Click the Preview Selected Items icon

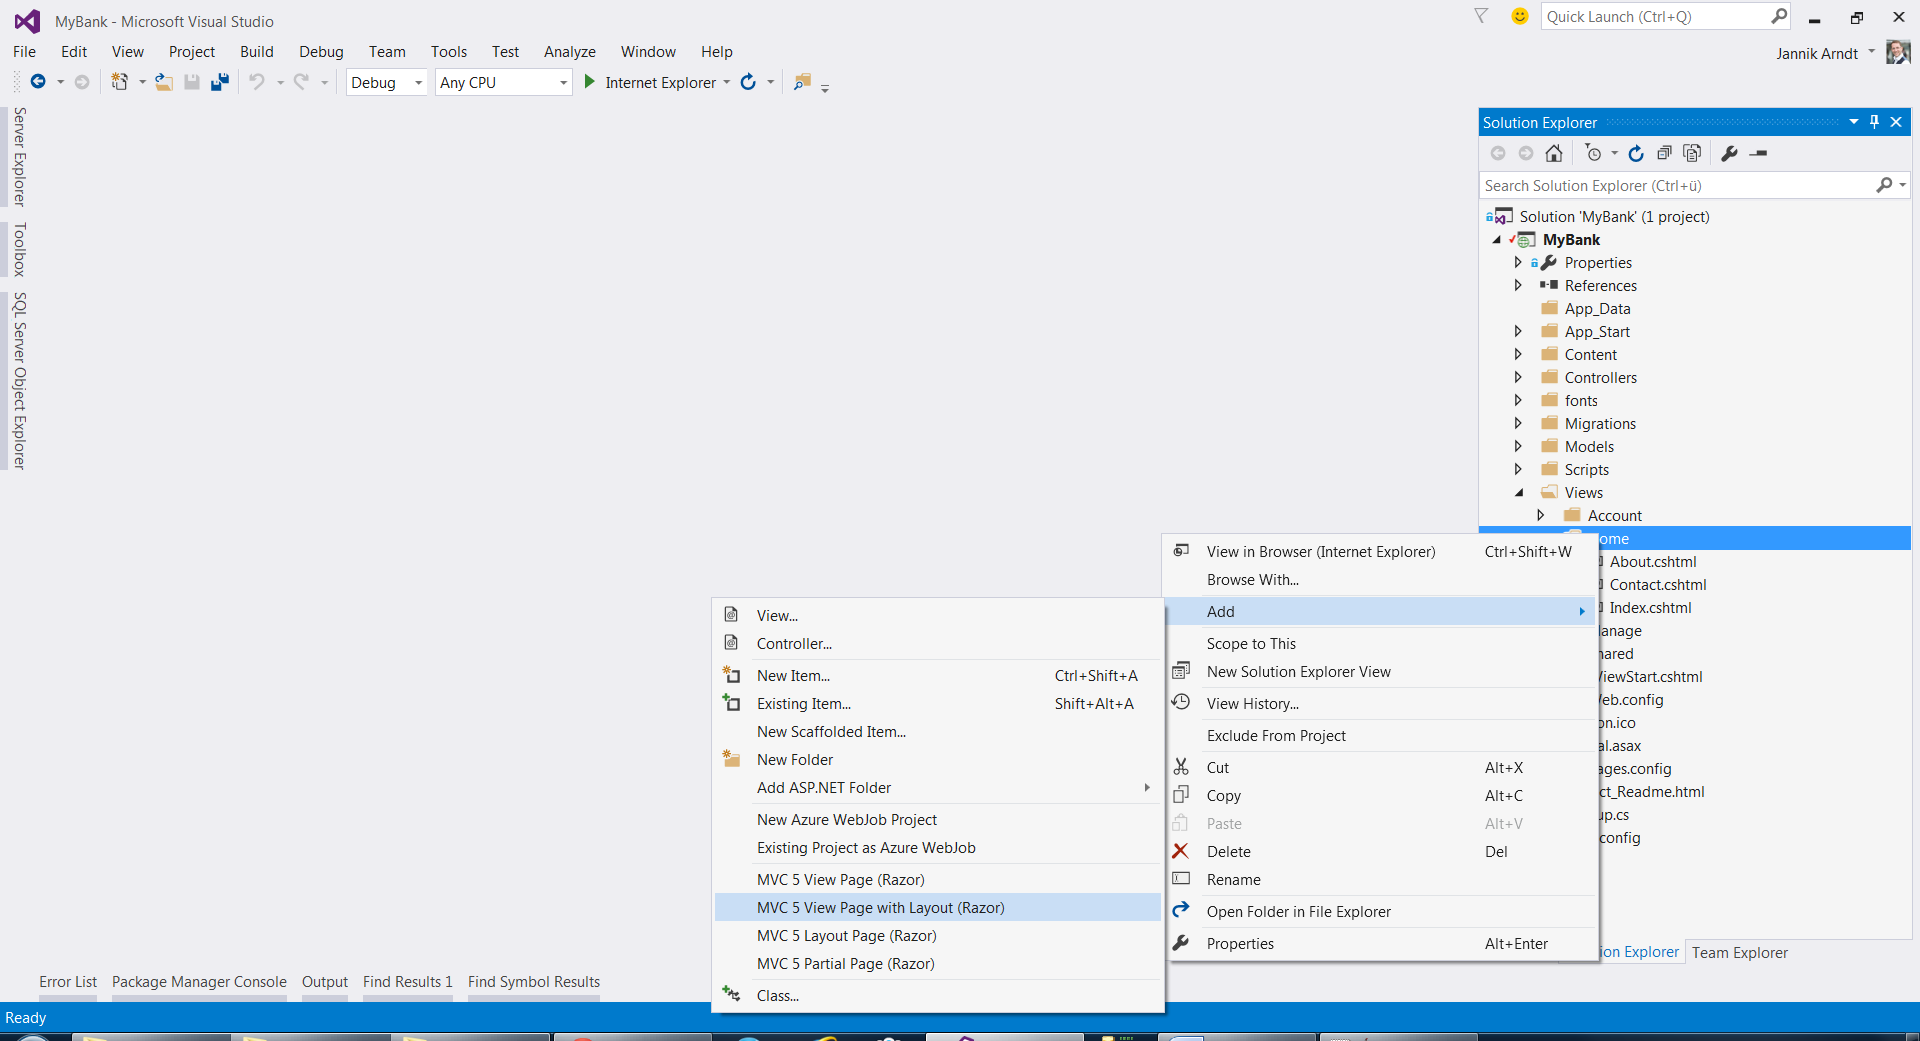[x=1759, y=153]
